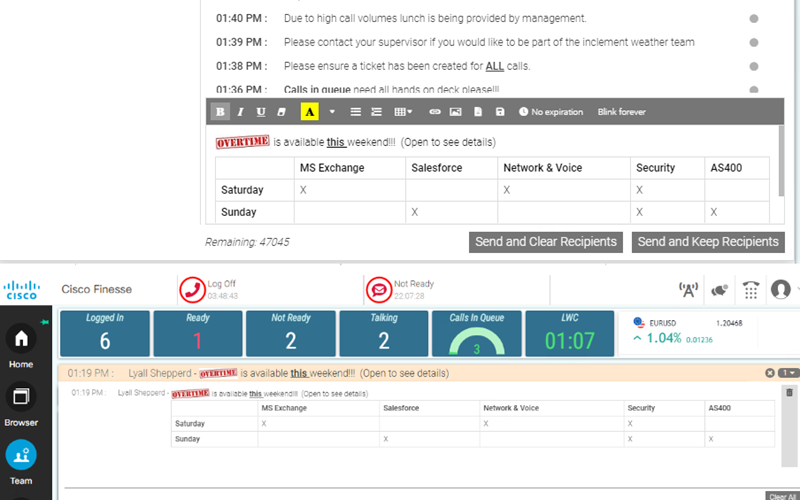800x500 pixels.
Task: Click the green pin icon on sidebar
Action: (x=45, y=322)
